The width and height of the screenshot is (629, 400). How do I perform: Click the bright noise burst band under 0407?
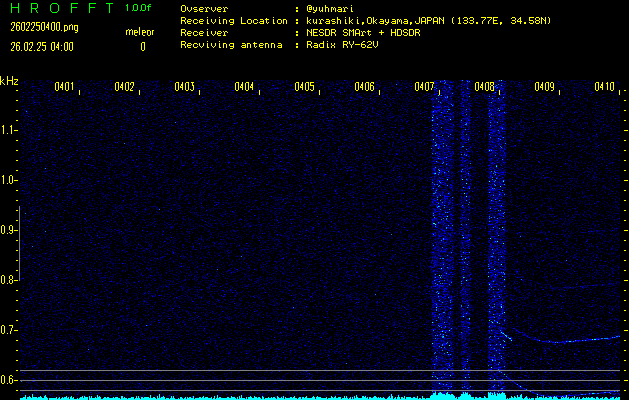[441, 240]
